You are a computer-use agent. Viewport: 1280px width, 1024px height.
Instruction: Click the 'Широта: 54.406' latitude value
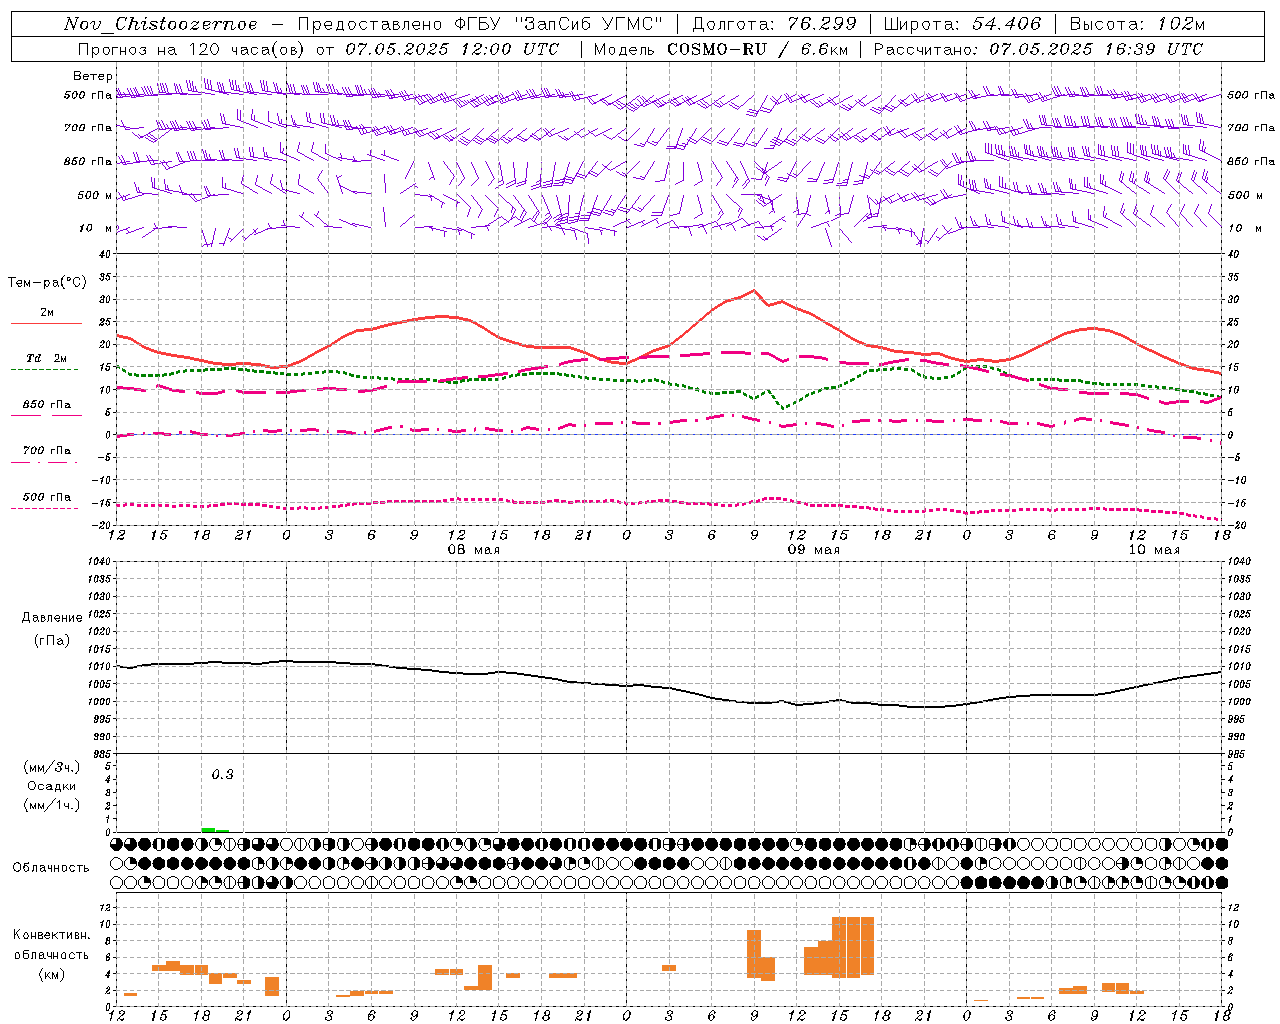(962, 24)
